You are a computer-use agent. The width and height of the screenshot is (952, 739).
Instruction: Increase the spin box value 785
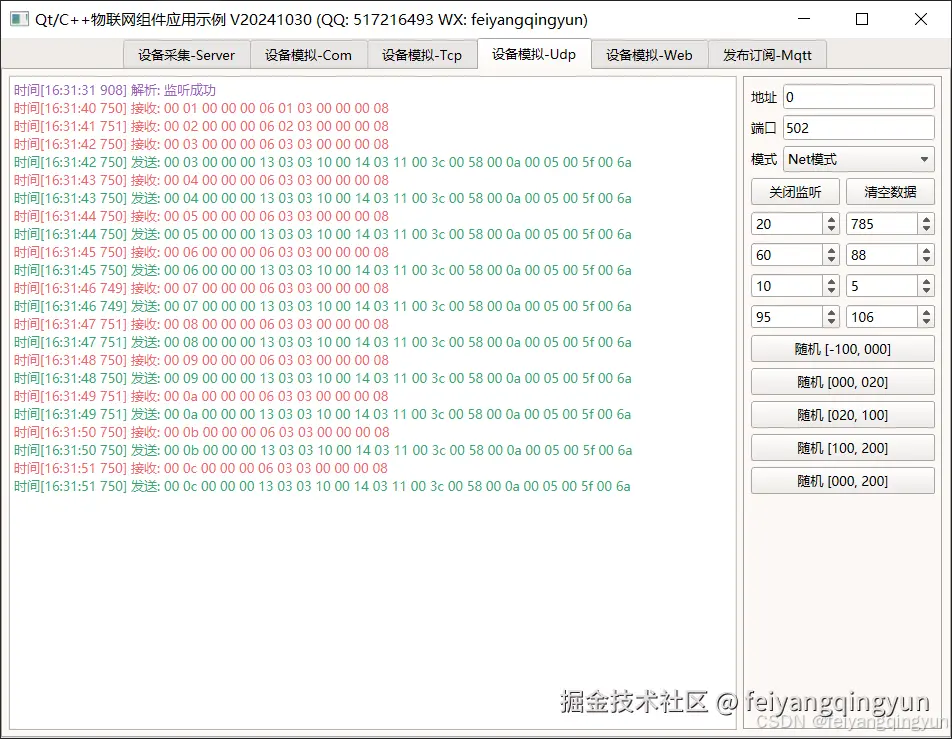tap(926, 219)
